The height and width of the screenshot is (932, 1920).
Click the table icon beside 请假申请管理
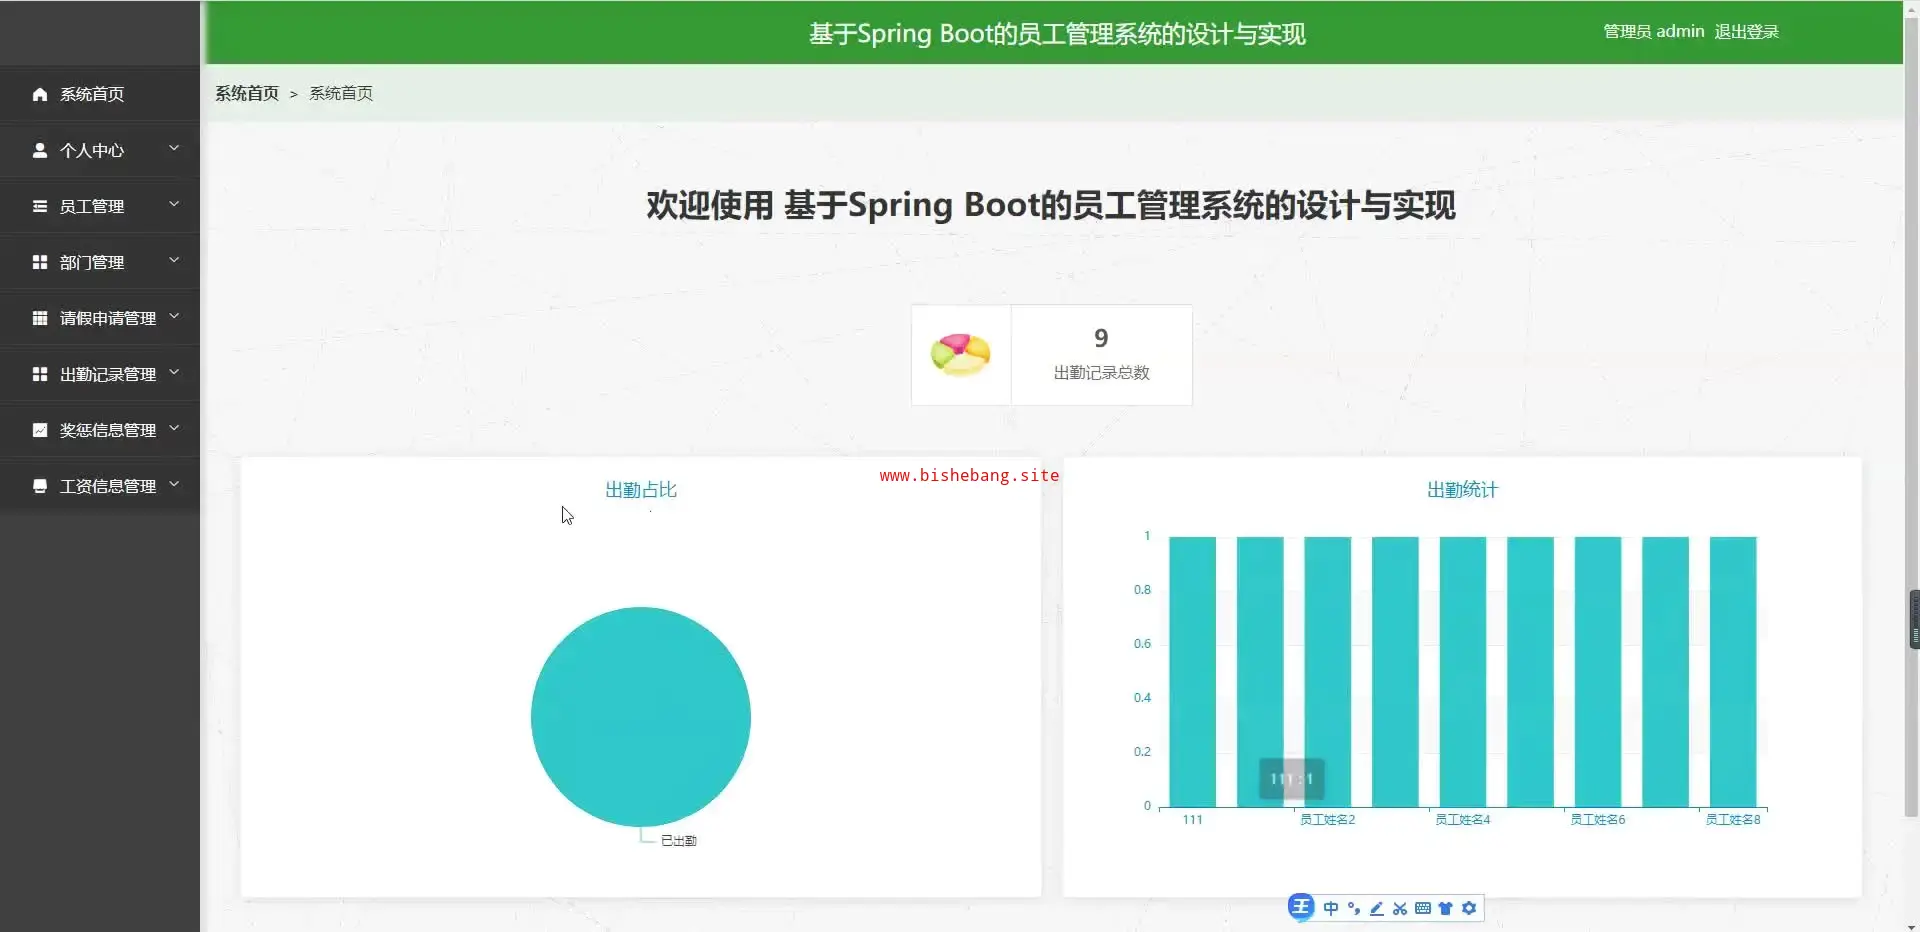tap(40, 318)
